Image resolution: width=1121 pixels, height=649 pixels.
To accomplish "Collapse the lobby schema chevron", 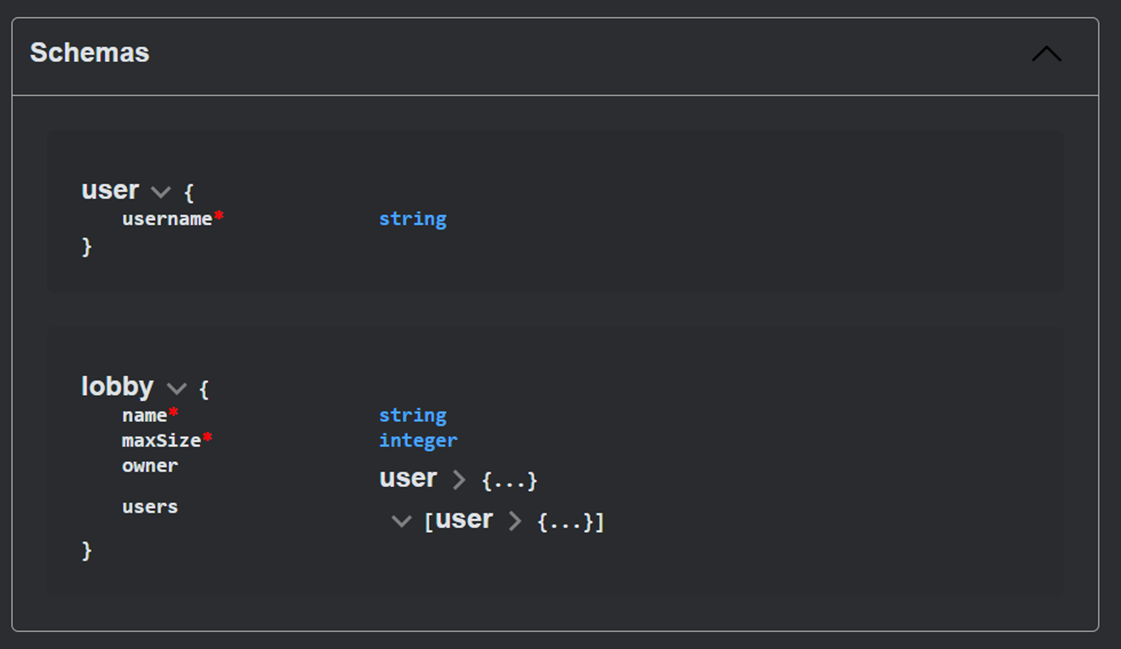I will (x=177, y=388).
